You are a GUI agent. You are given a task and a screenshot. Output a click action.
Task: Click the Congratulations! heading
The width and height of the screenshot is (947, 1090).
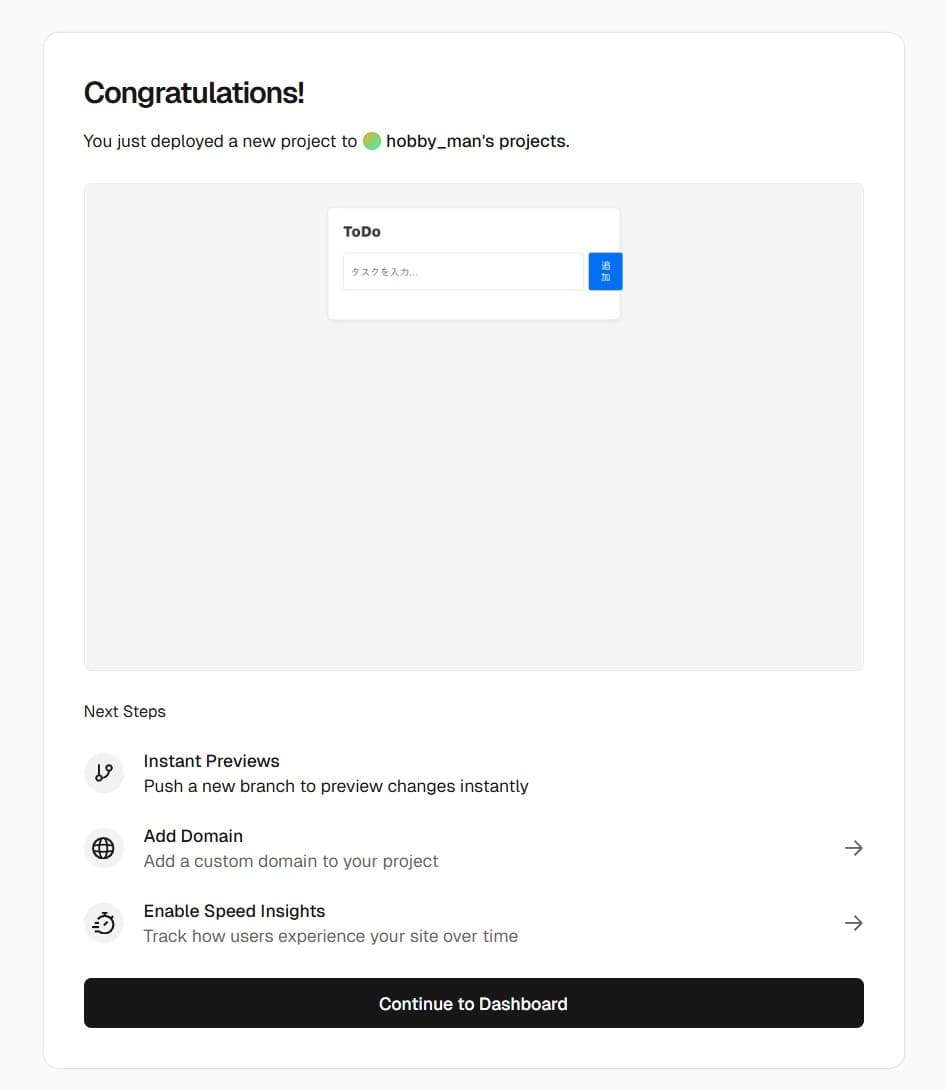[x=194, y=93]
